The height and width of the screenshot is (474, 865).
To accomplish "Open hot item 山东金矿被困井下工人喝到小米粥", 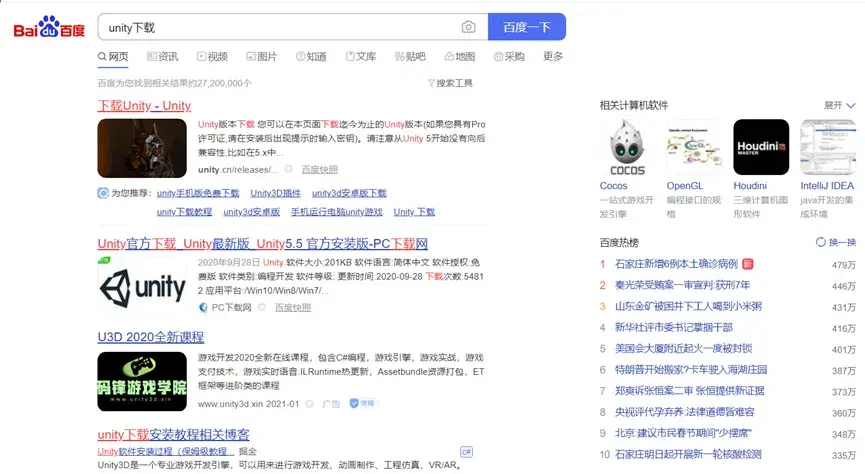I will pyautogui.click(x=688, y=306).
